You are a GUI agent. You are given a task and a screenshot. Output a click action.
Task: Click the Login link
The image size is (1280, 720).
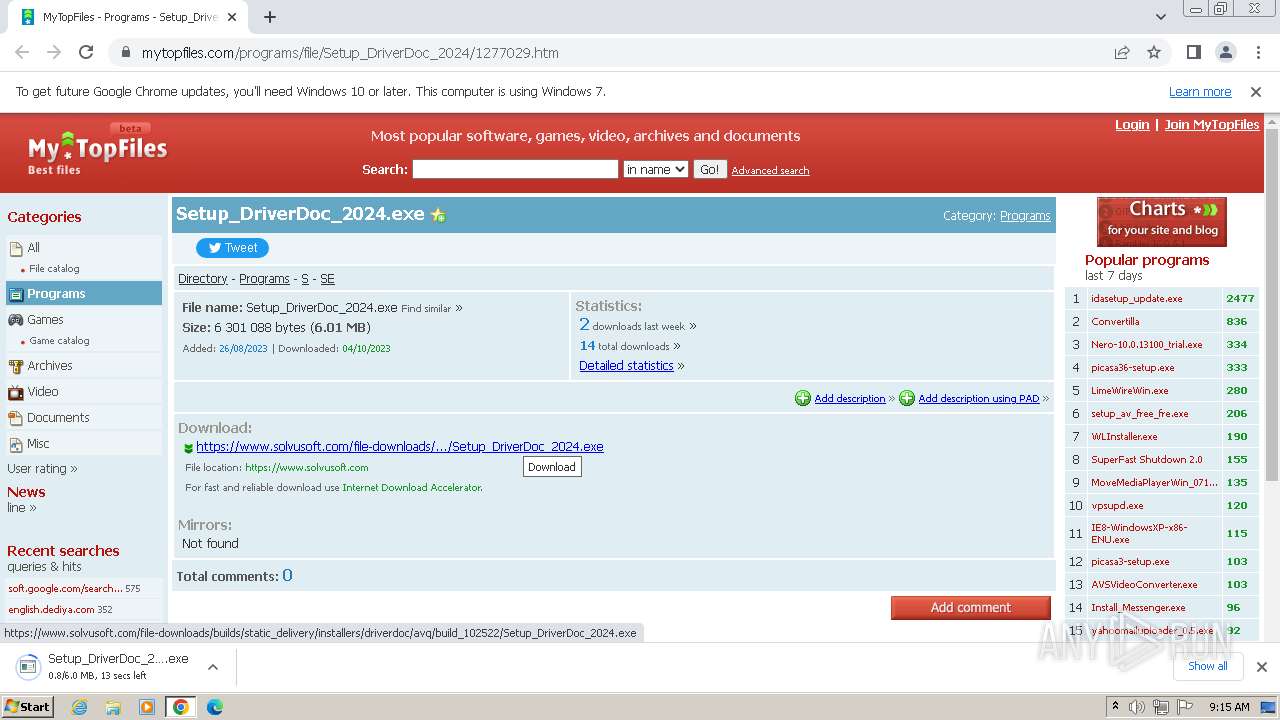tap(1132, 125)
